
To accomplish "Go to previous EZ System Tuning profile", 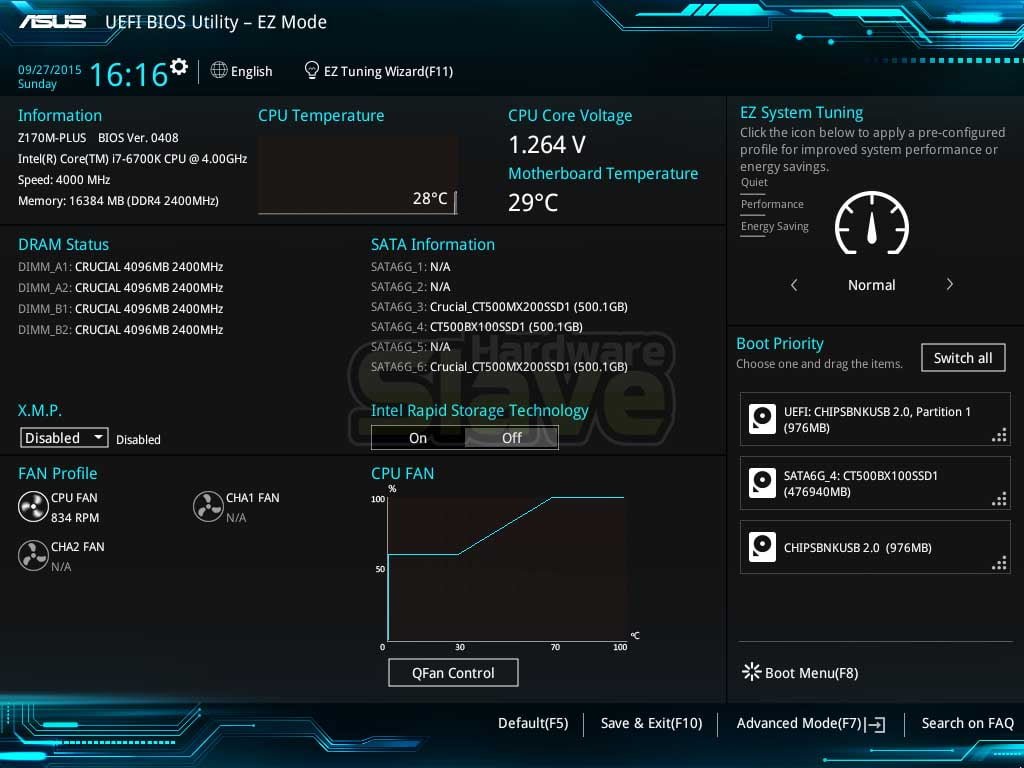I will 794,285.
